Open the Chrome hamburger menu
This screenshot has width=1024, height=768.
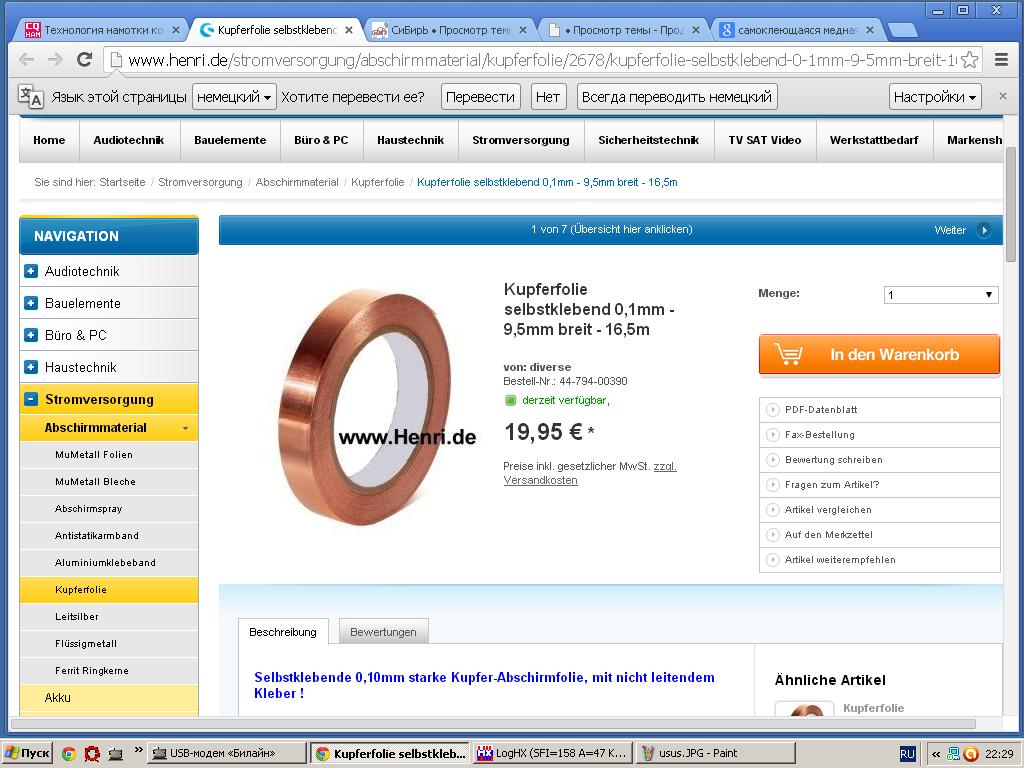1001,60
